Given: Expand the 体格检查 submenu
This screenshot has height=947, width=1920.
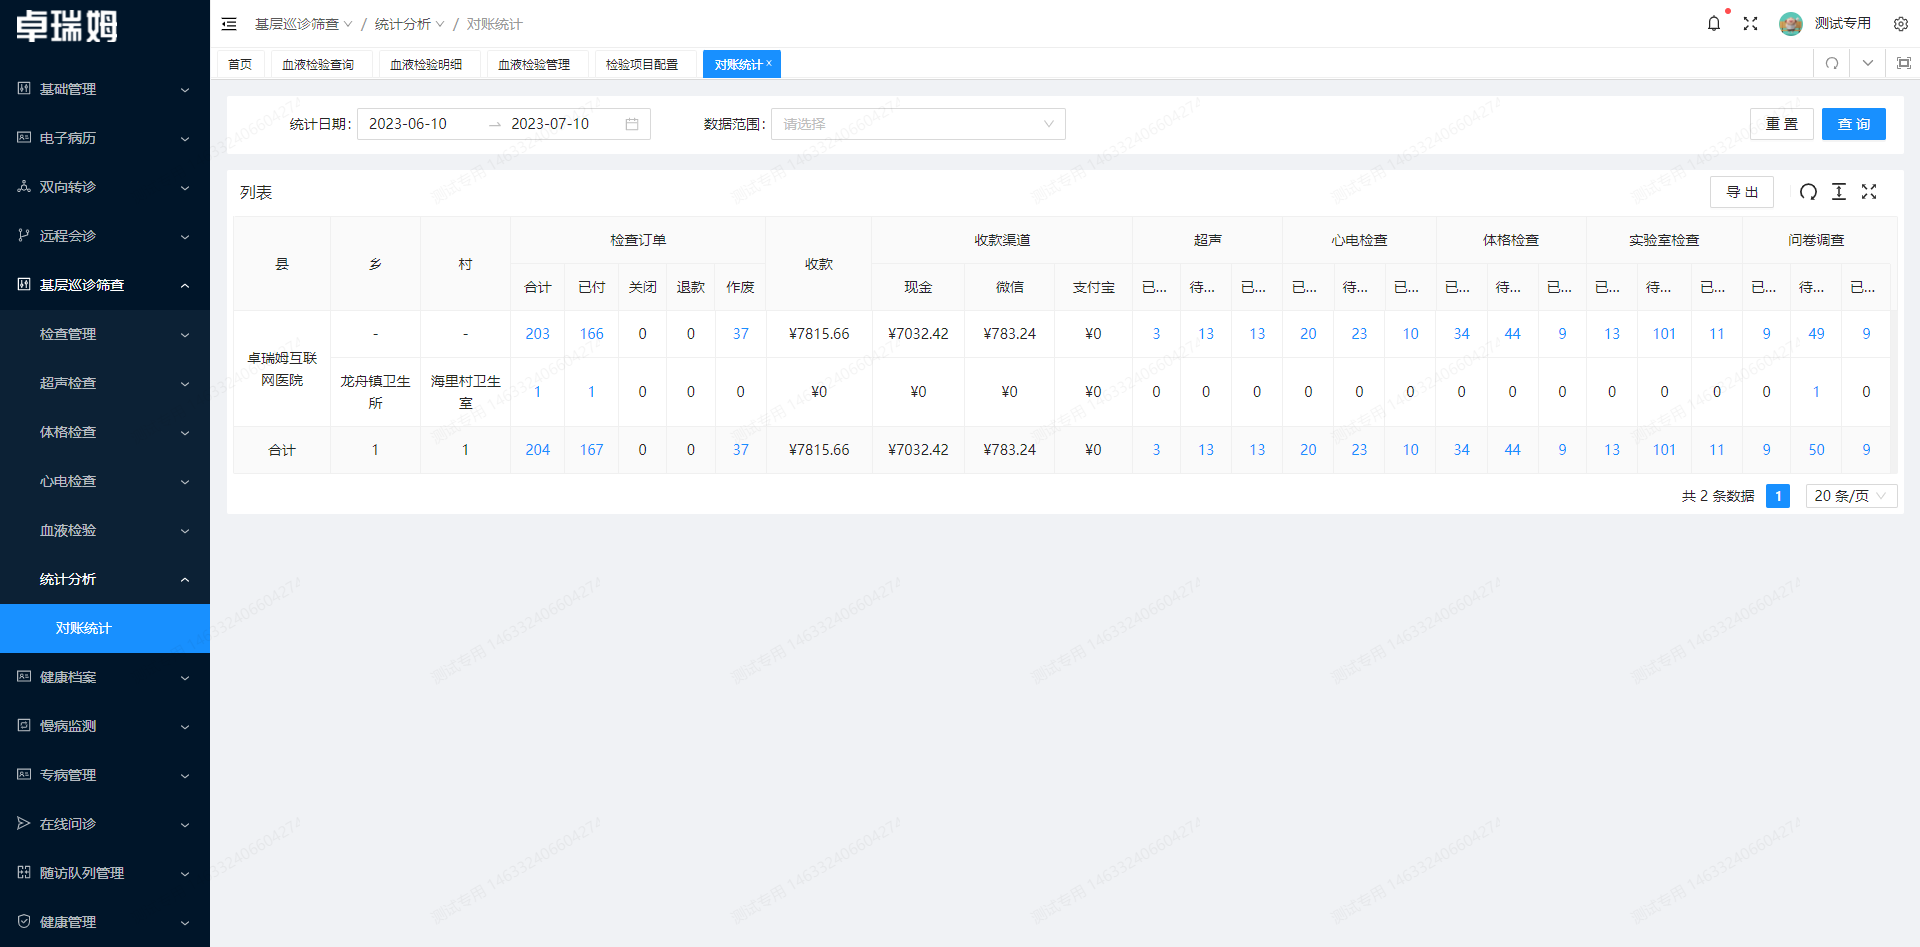Looking at the screenshot, I should [x=105, y=432].
